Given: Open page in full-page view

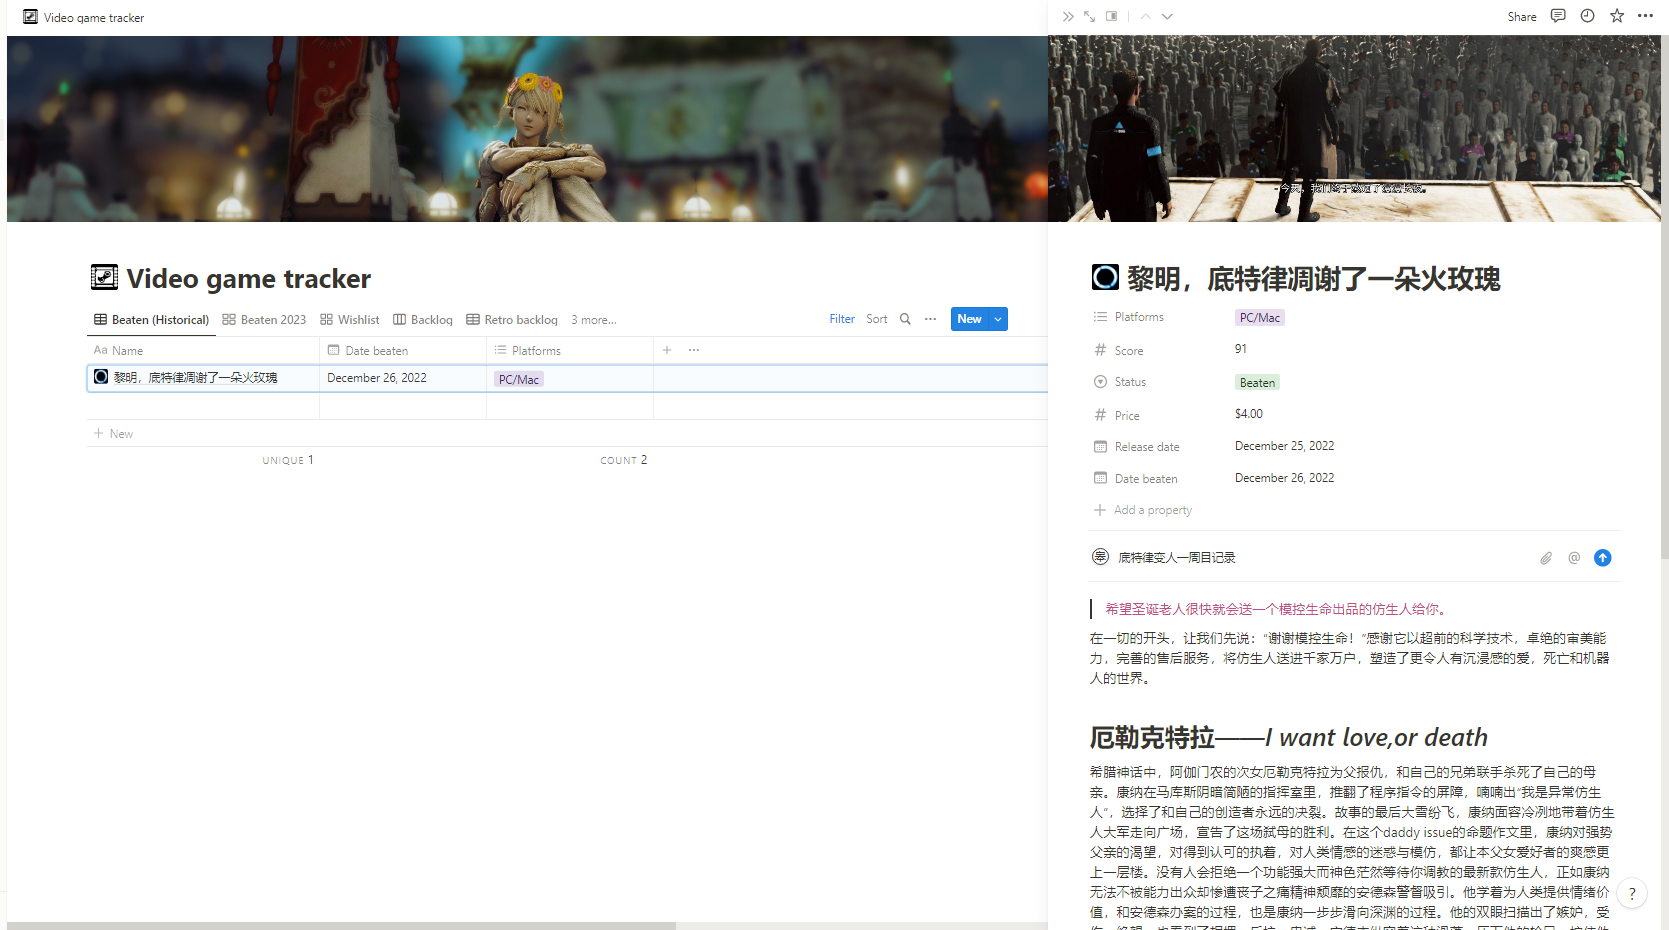Looking at the screenshot, I should (1090, 16).
